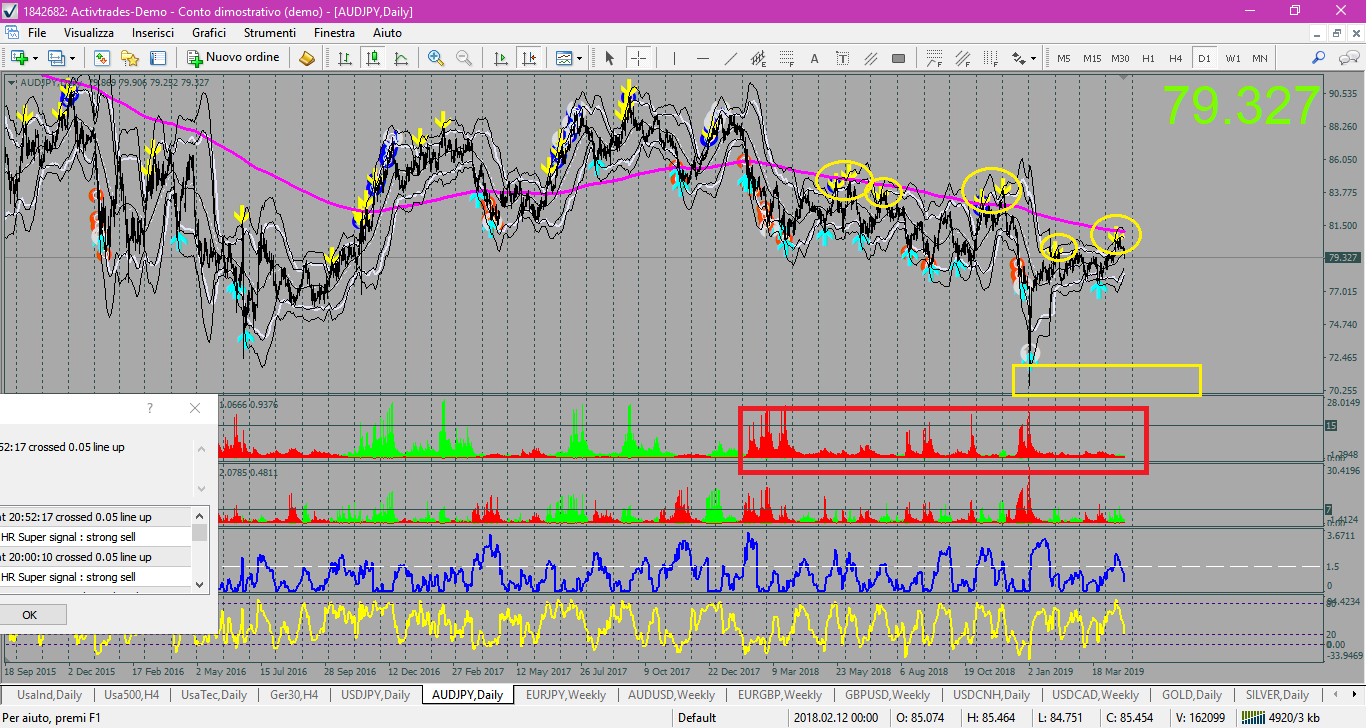Select the Fibonacci fan tool
Viewport: 1366px width, 728px height.
(935, 58)
